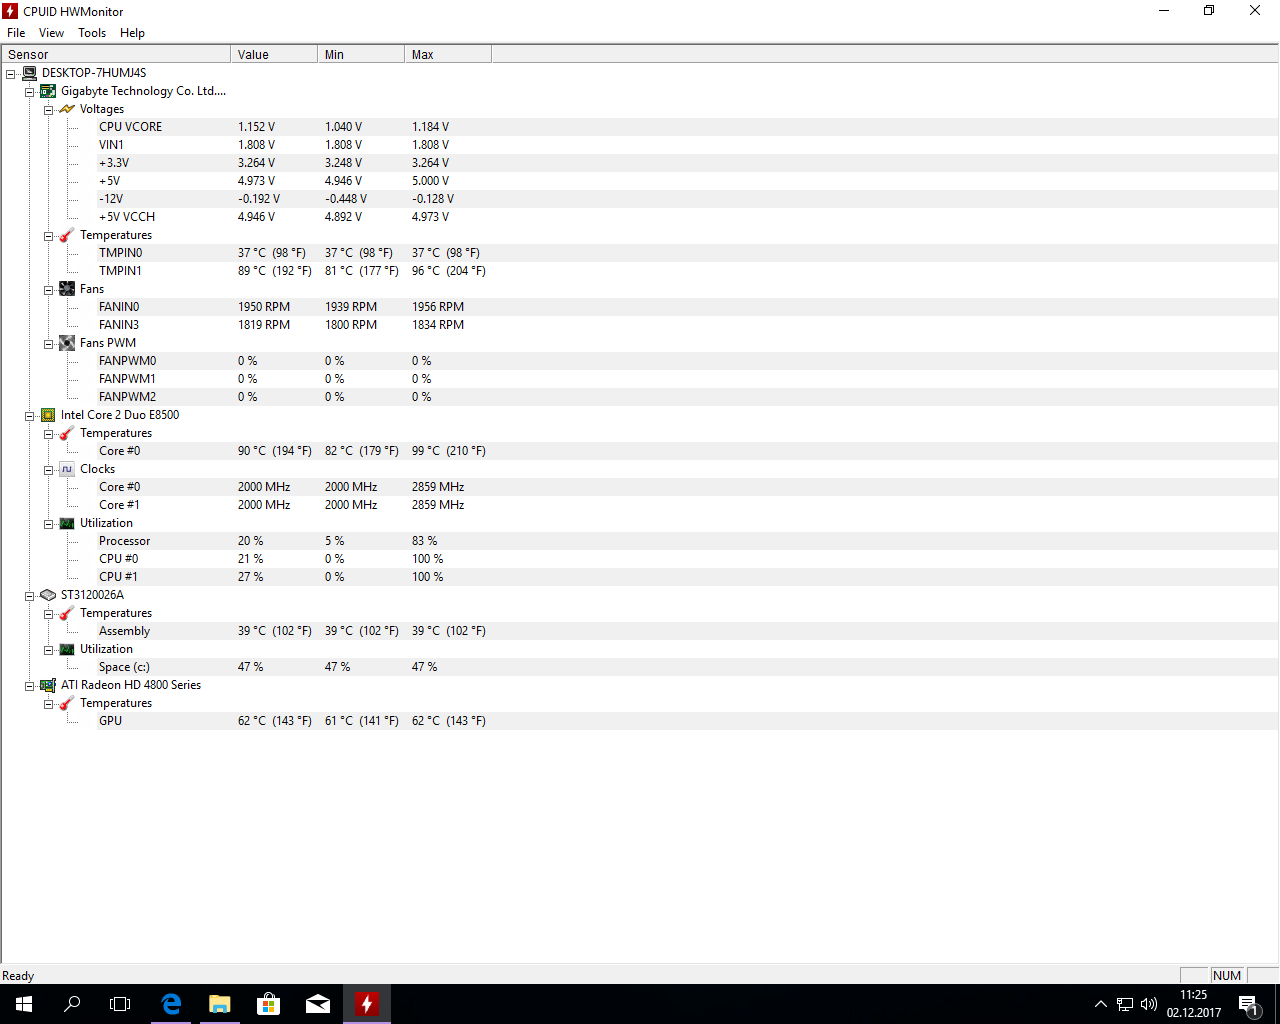The width and height of the screenshot is (1280, 1024).
Task: Click the Utilization icon under ST3120026A
Action: (67, 649)
